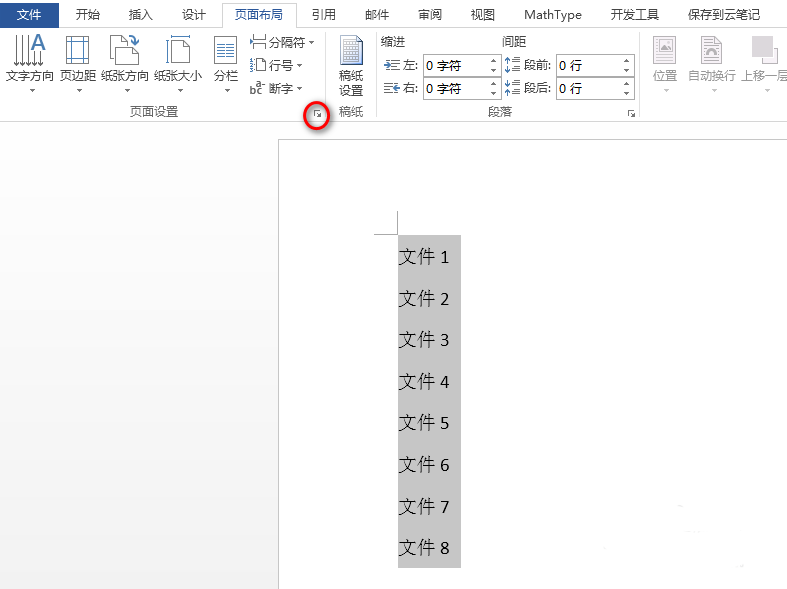Screen dimensions: 787x589
Task: Click the line 文件 6 in document
Action: [424, 465]
